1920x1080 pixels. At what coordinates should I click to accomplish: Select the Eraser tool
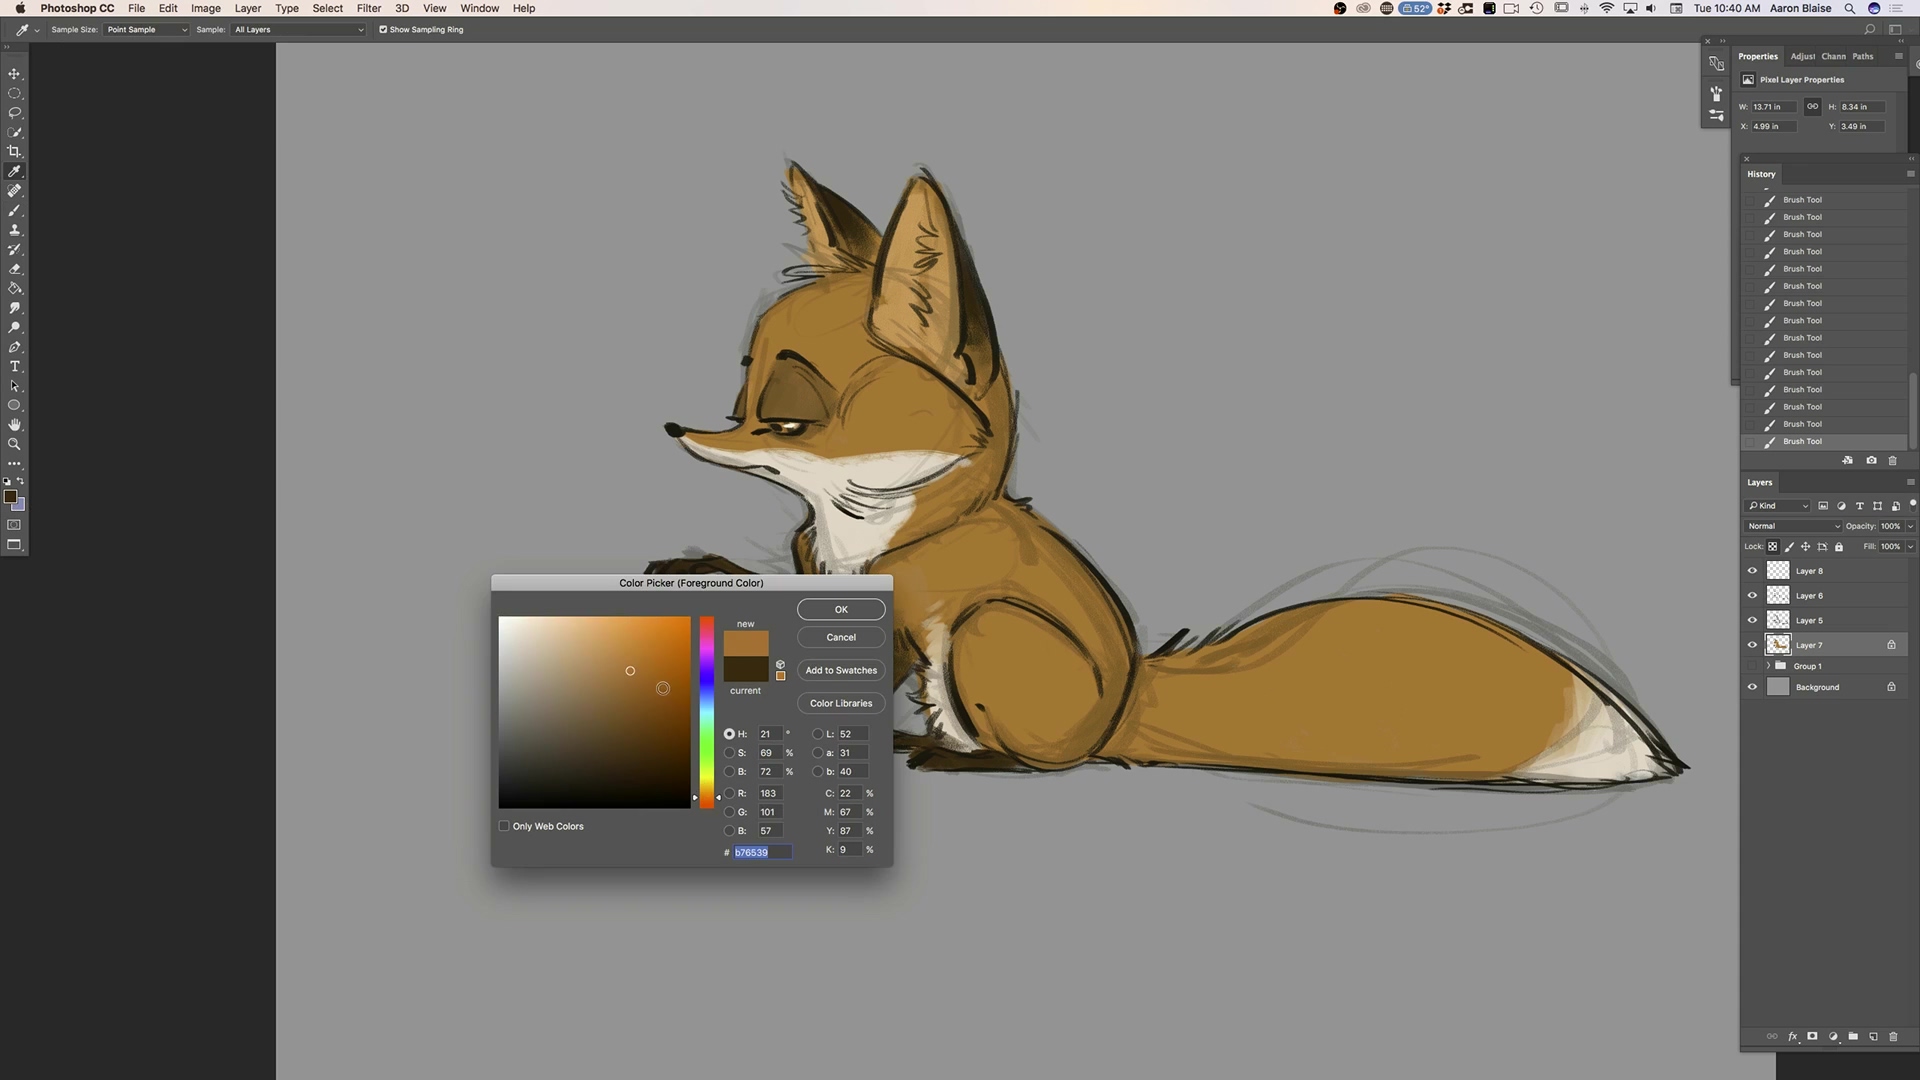point(14,269)
